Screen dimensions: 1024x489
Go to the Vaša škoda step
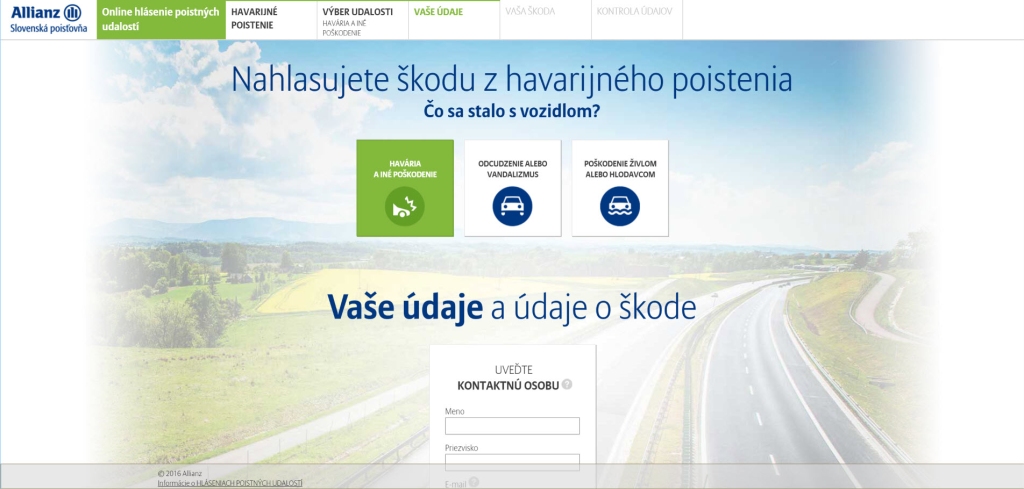tap(545, 20)
